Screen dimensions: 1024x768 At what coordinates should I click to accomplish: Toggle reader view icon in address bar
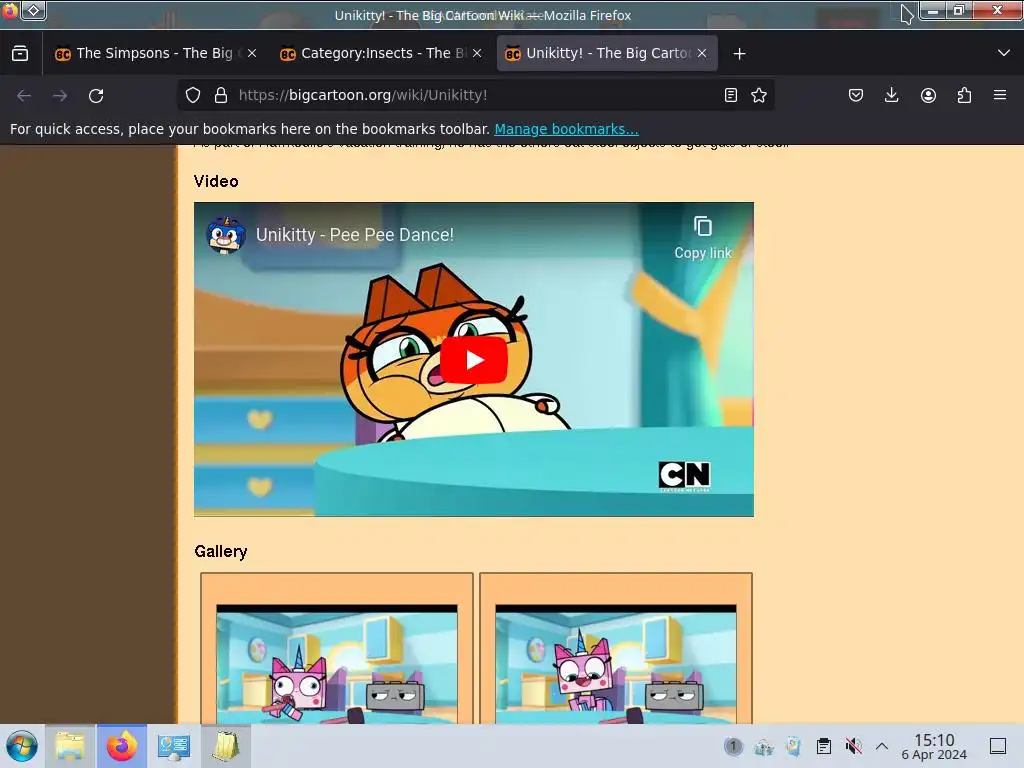[731, 95]
